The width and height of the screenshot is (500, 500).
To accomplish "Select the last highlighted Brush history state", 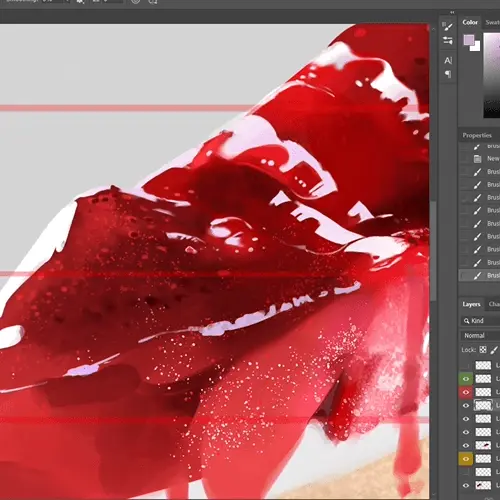I will pyautogui.click(x=480, y=275).
